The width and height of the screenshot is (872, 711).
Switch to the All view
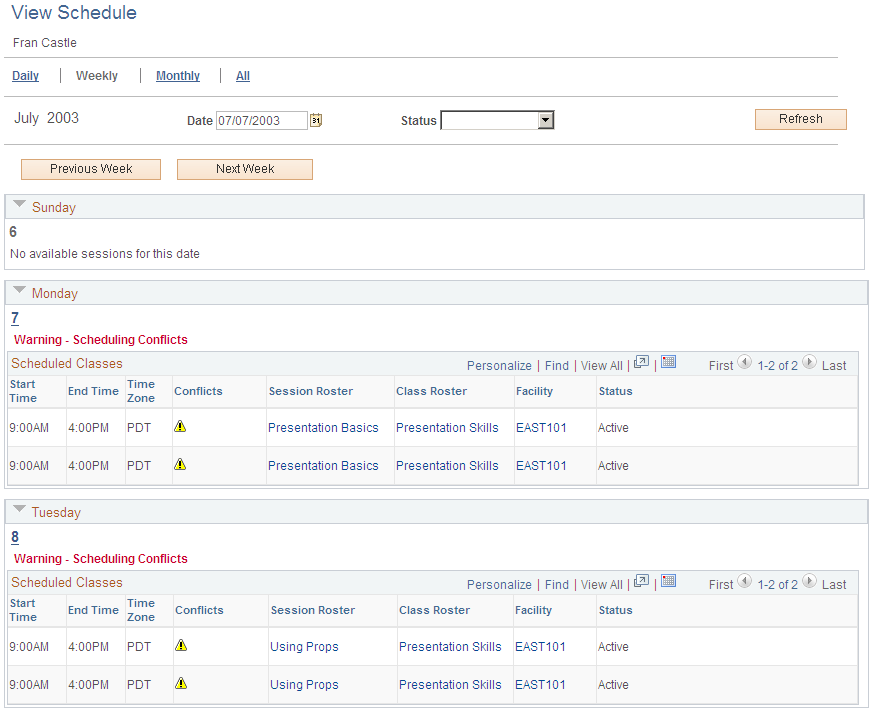tap(243, 76)
